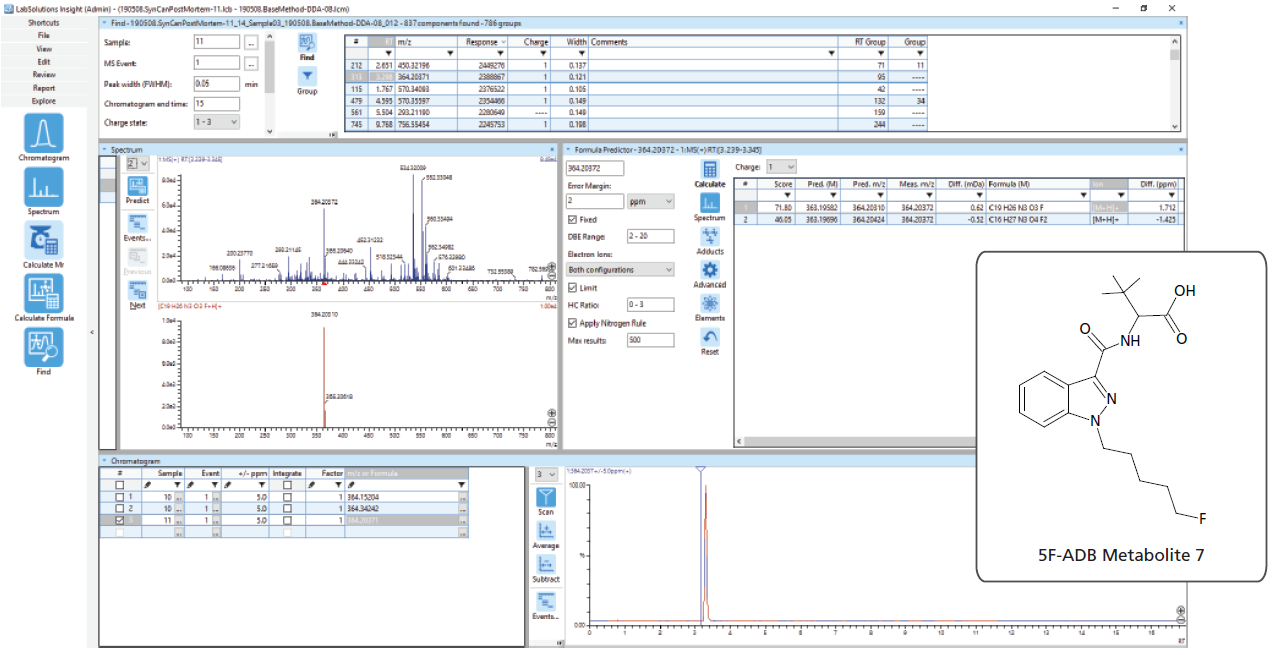This screenshot has width=1279, height=655.
Task: Toggle the Apply Nitrogen Rule checkbox
Action: click(x=572, y=323)
